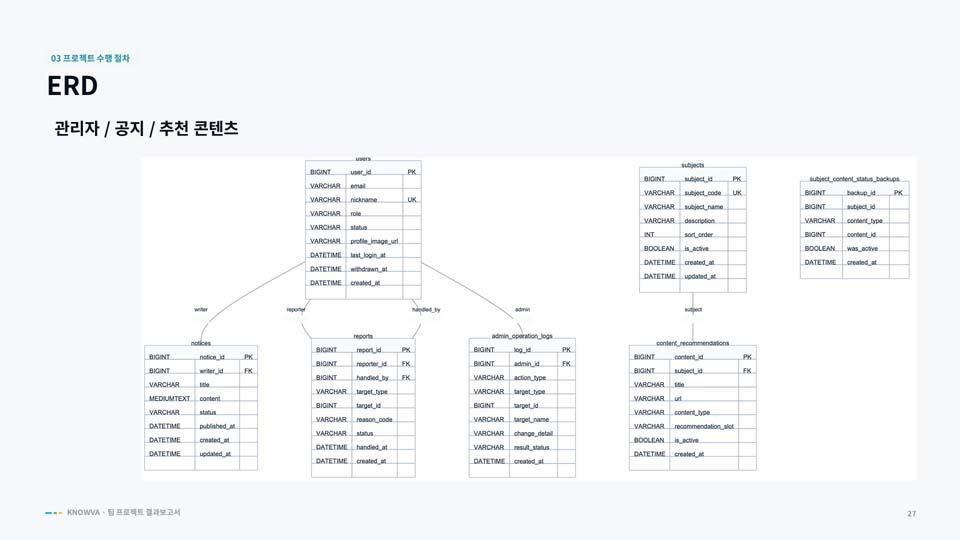Image resolution: width=960 pixels, height=540 pixels.
Task: Select the 'email' column name
Action: pos(358,186)
